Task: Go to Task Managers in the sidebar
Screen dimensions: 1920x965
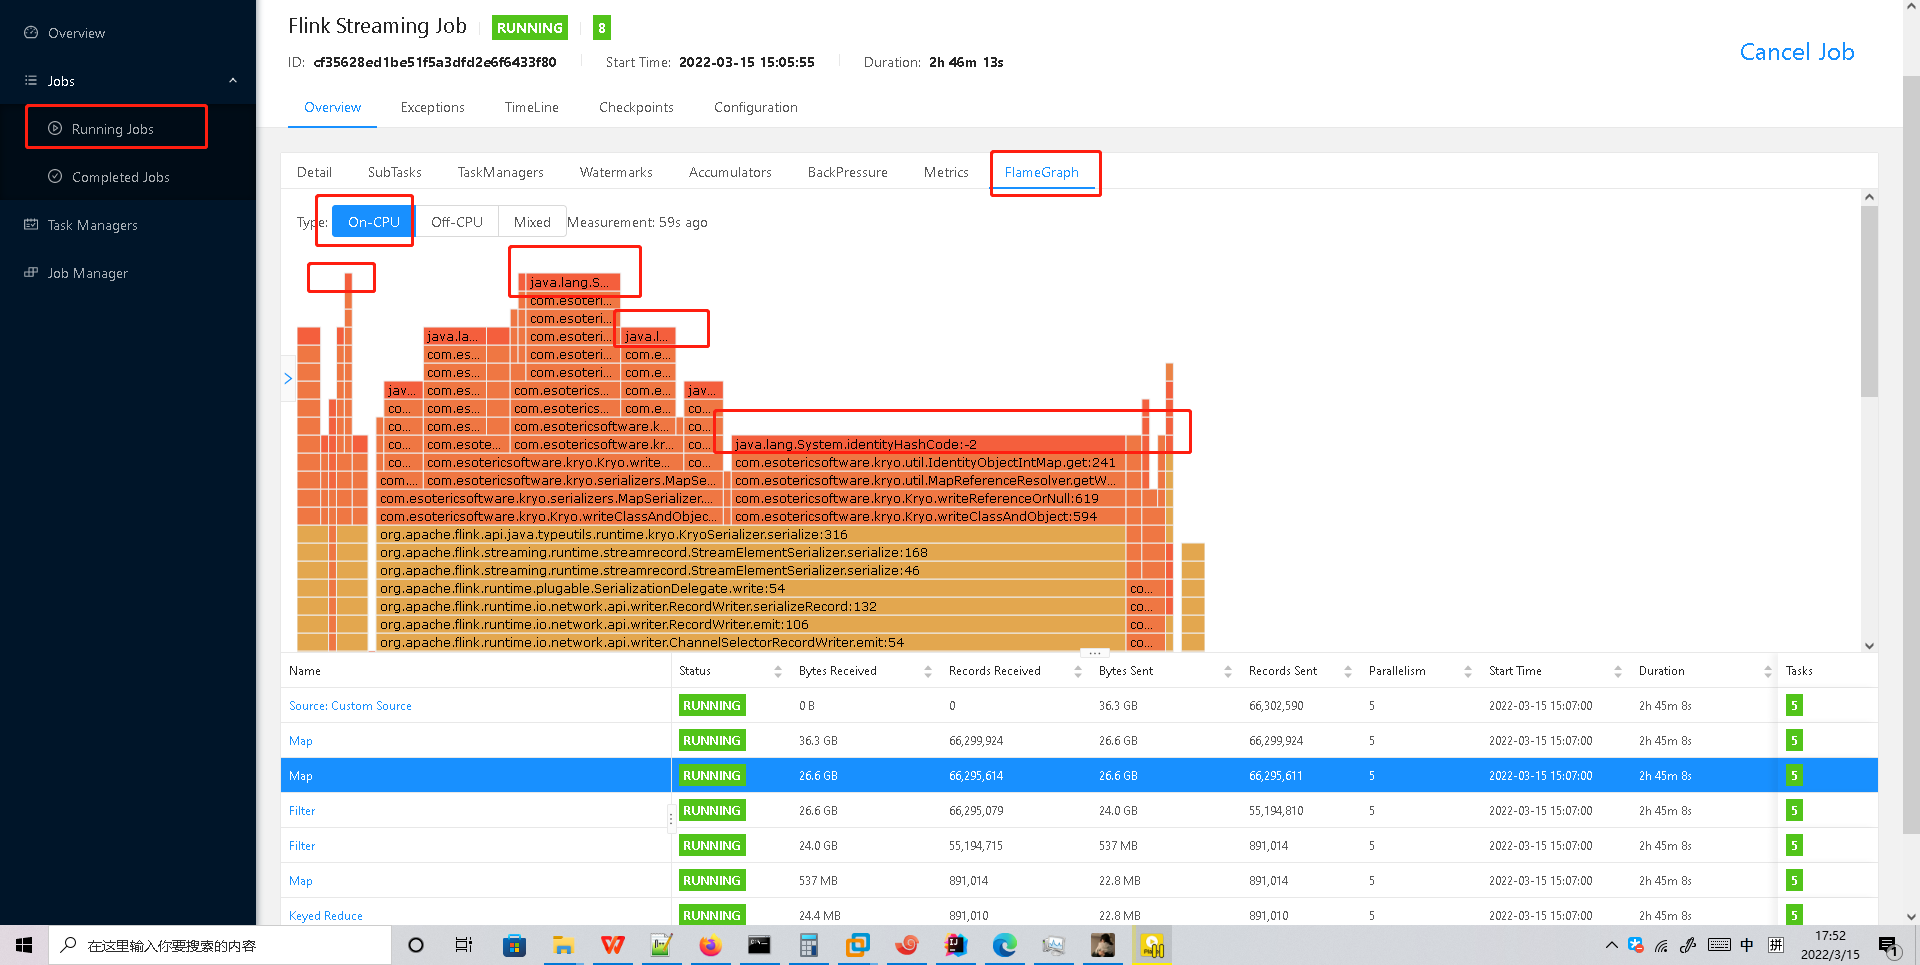Action: (92, 225)
